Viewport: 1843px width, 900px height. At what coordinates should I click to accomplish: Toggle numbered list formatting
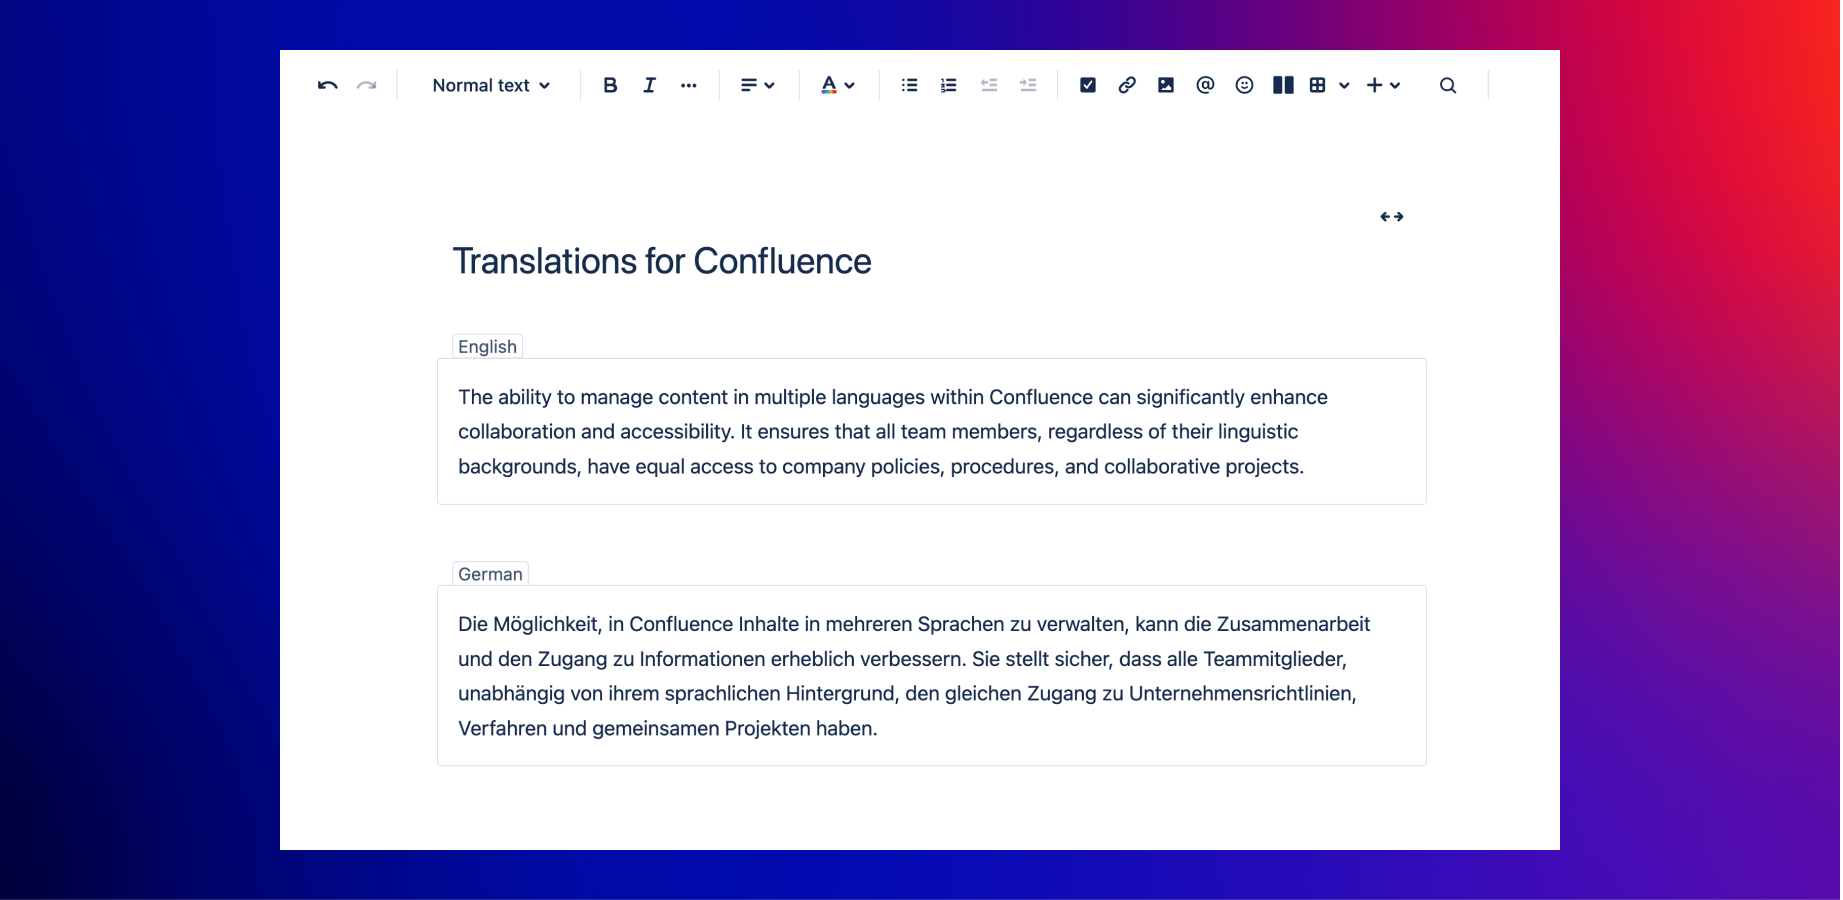click(948, 86)
